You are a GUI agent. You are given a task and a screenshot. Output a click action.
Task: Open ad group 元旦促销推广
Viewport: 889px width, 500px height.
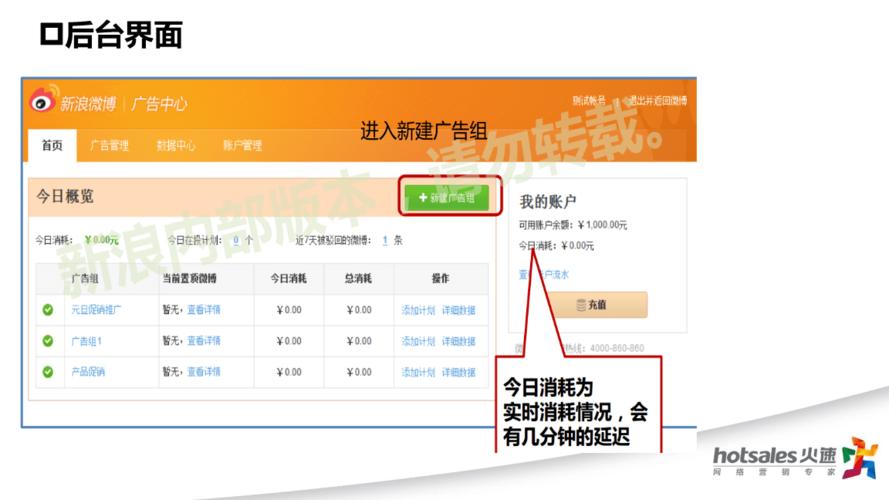tap(96, 310)
